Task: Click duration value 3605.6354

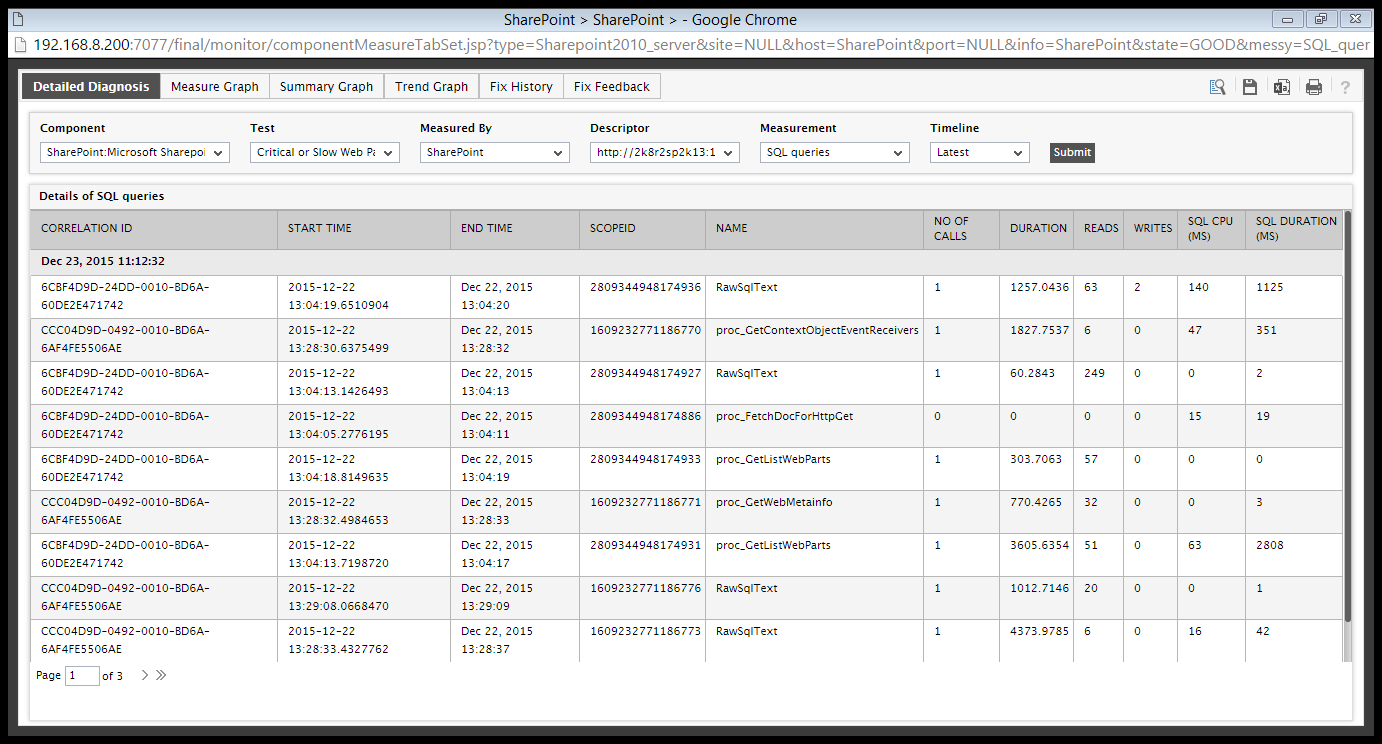Action: (x=1039, y=545)
